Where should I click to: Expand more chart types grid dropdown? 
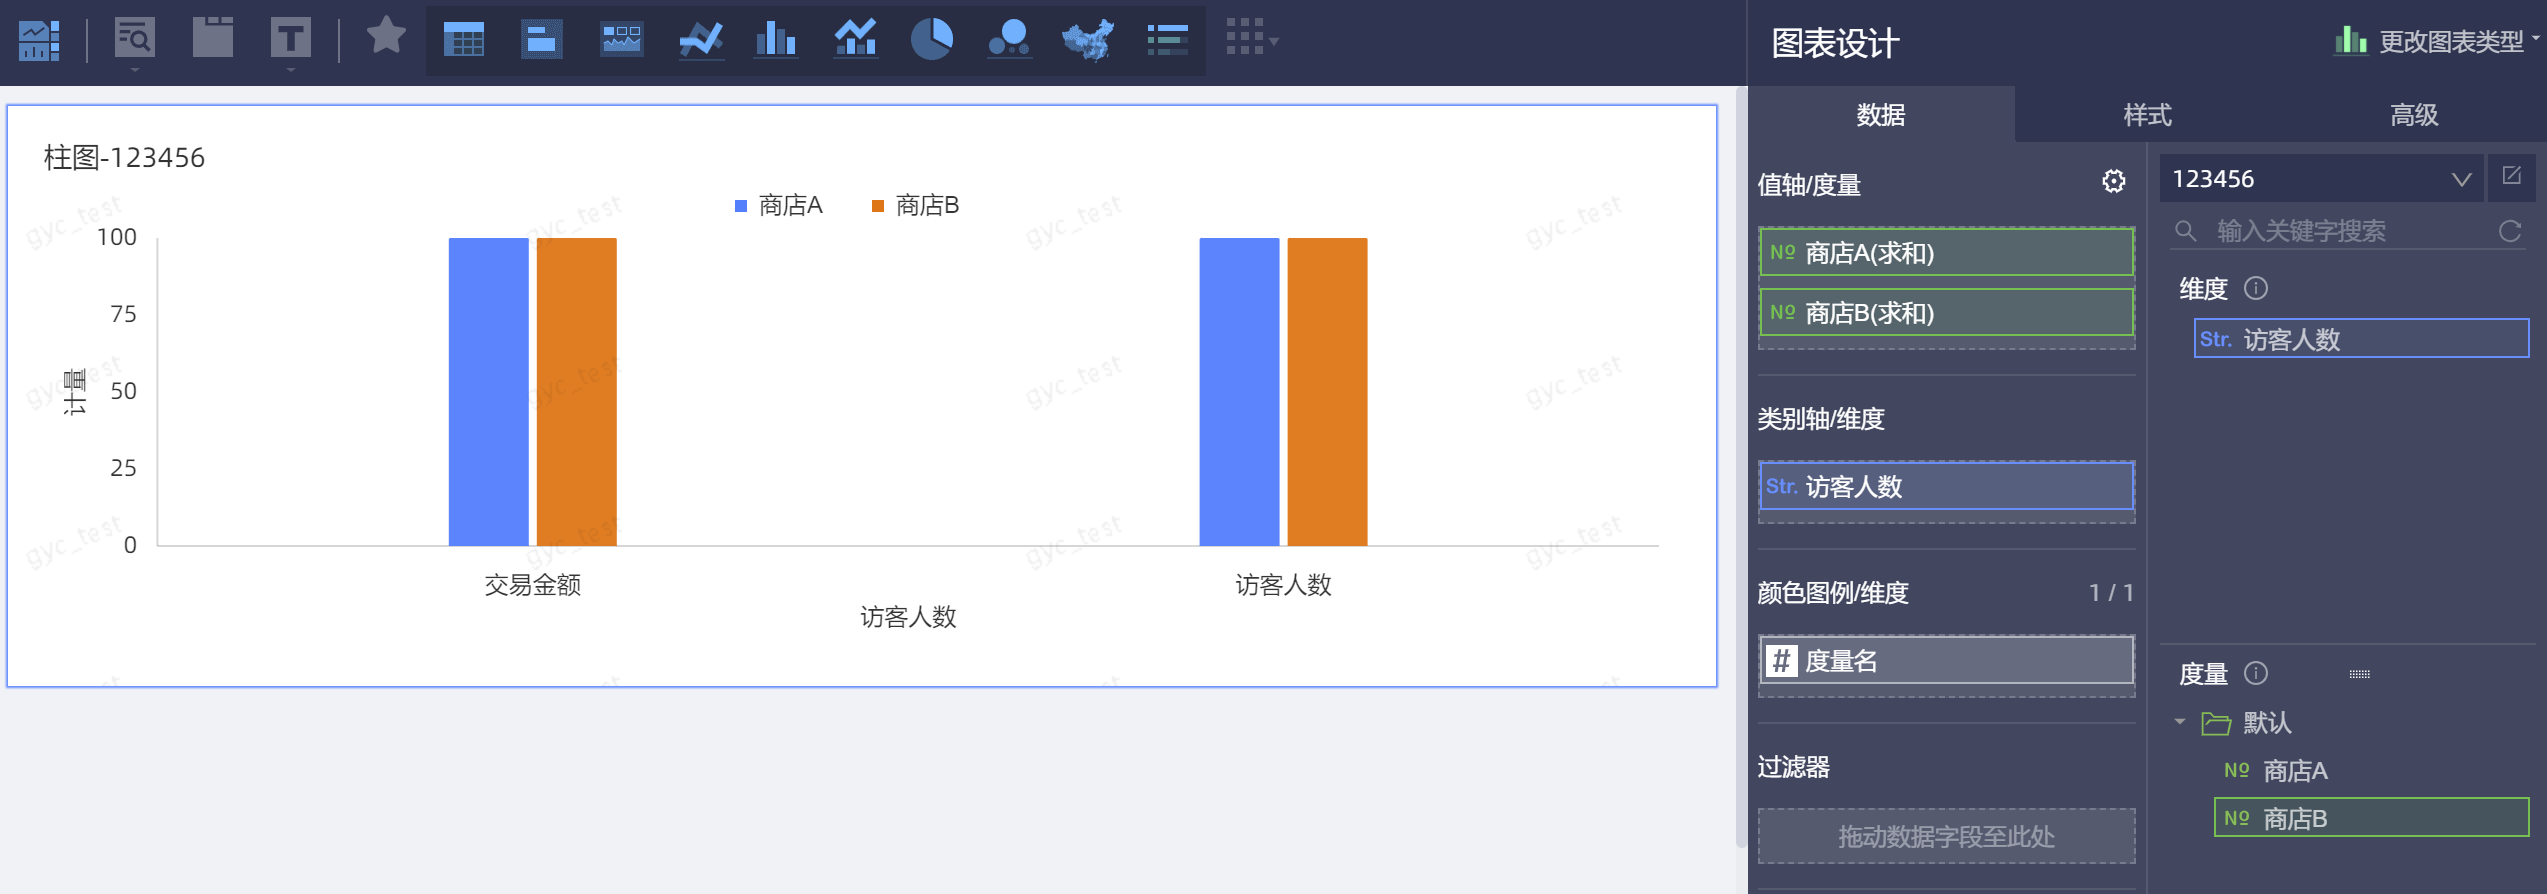point(1252,39)
